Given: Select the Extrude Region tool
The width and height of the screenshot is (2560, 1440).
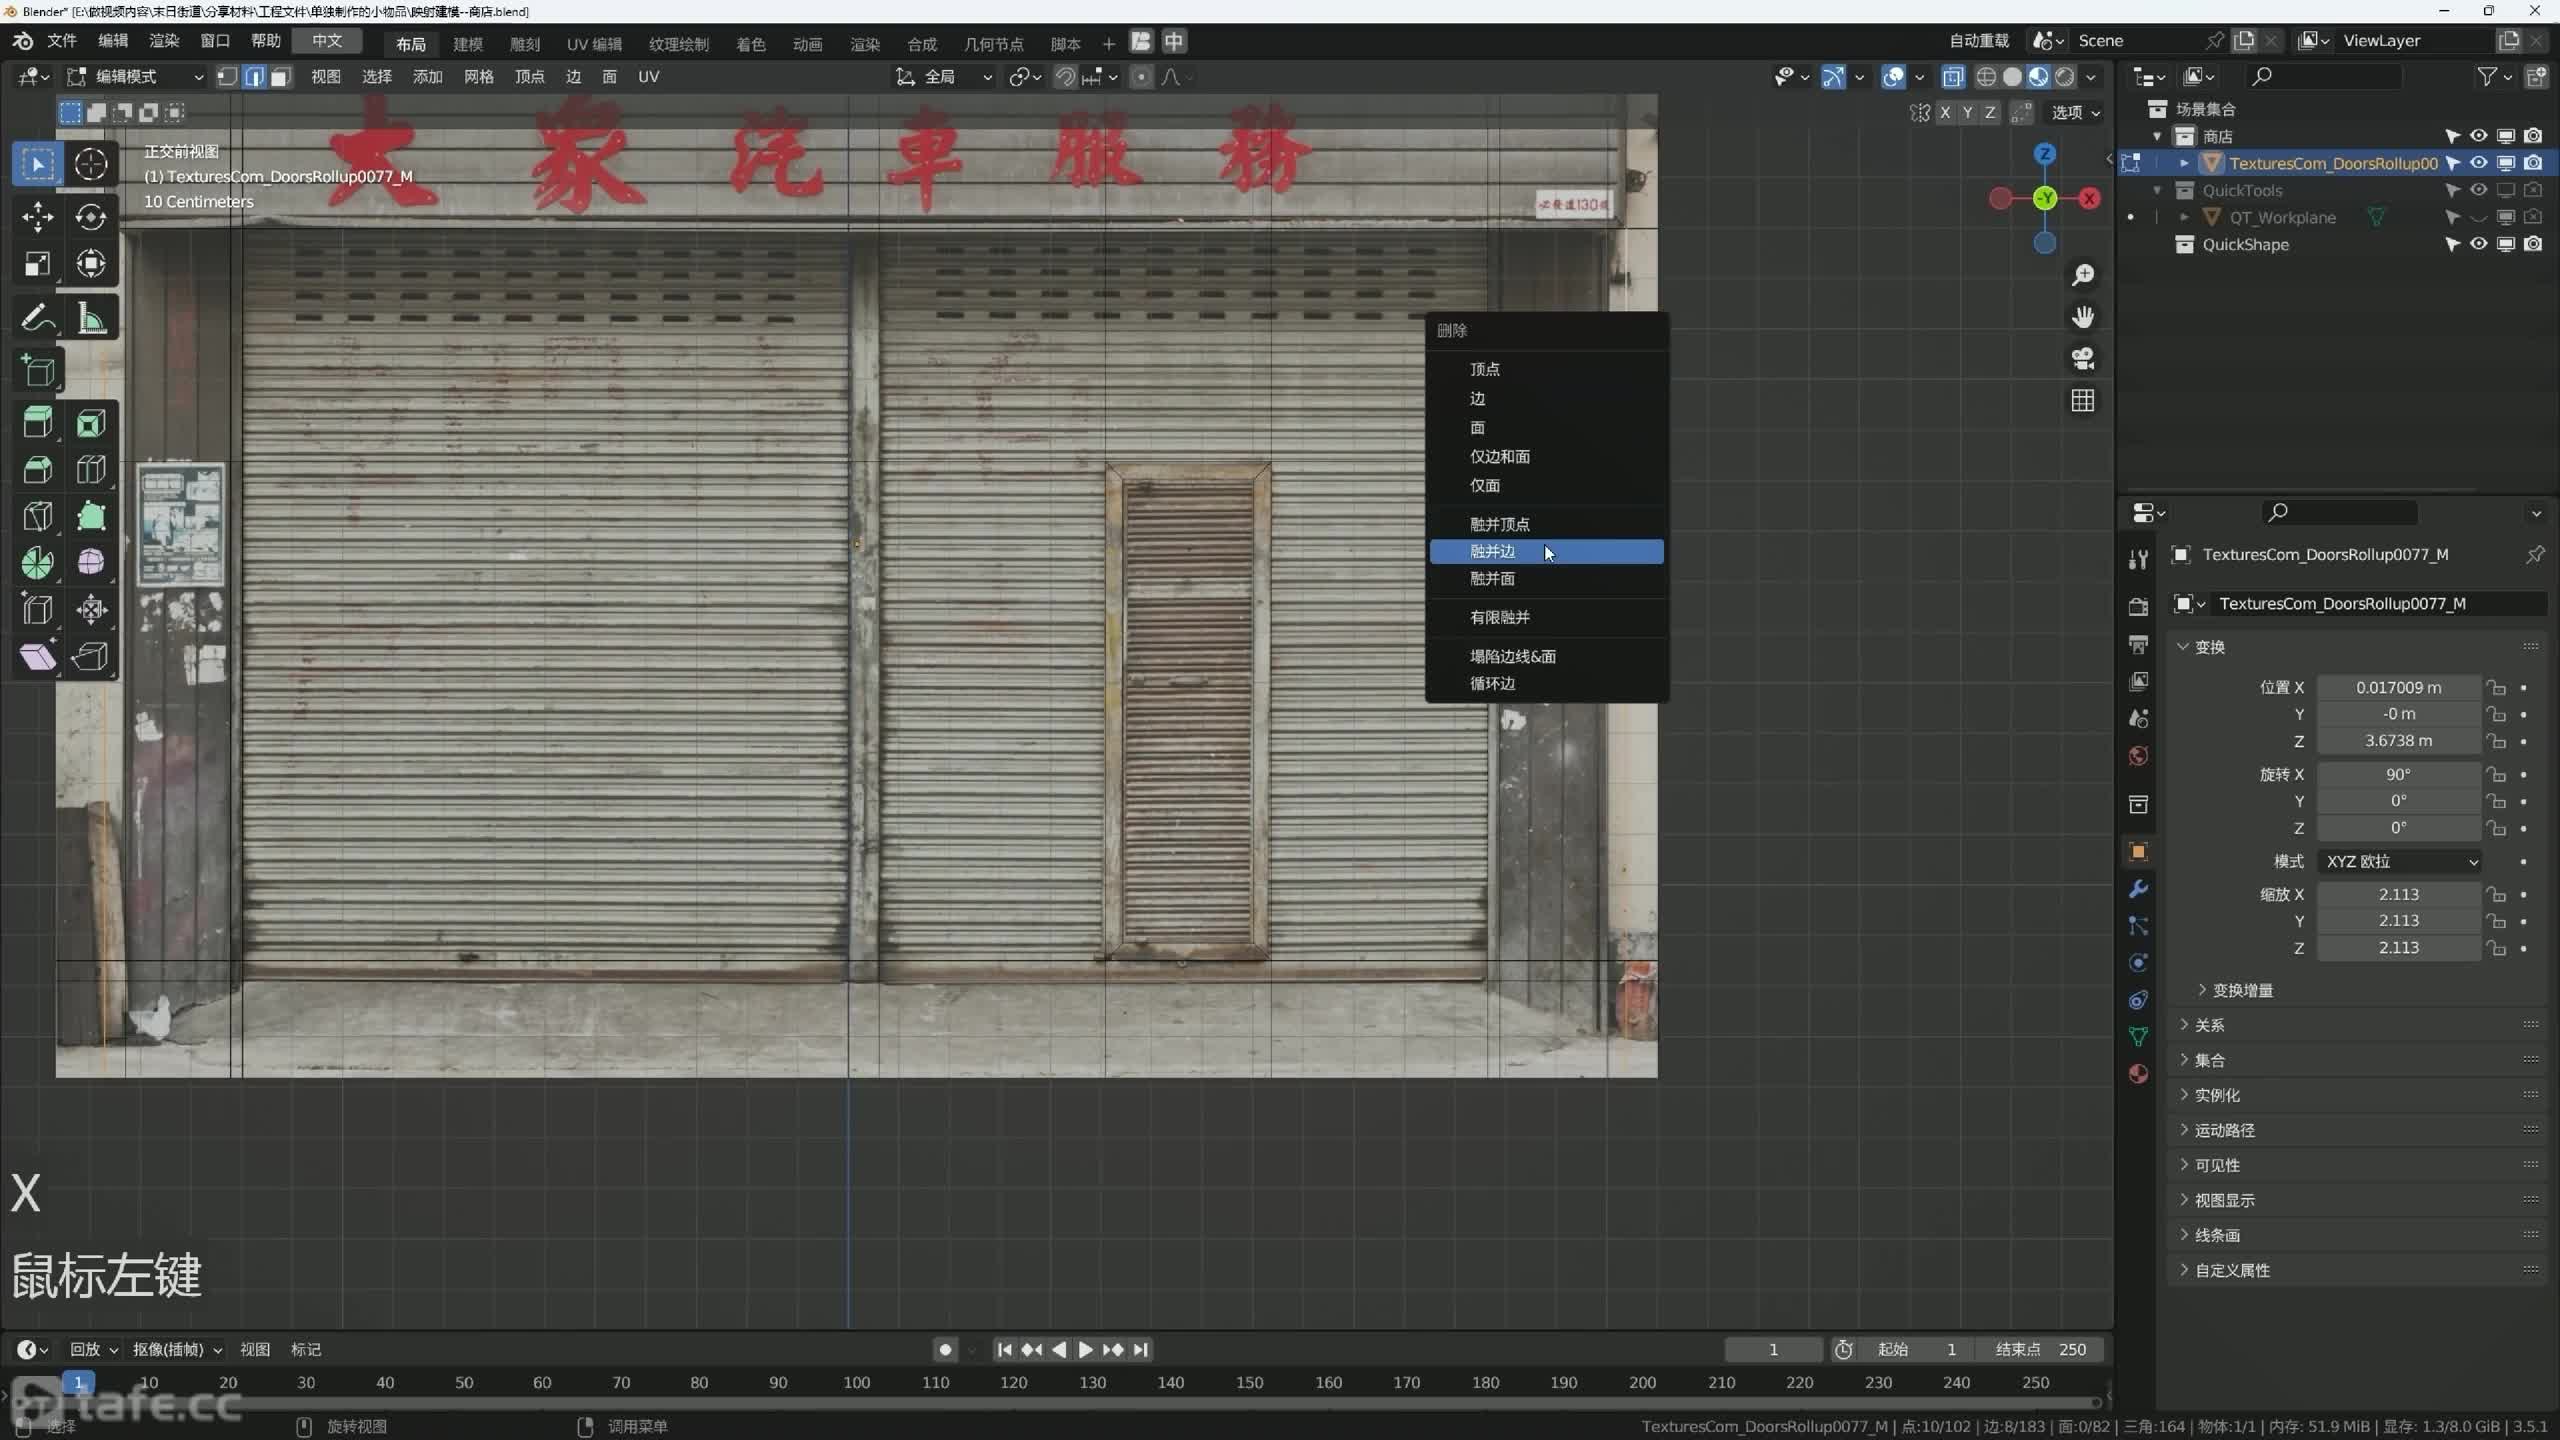Looking at the screenshot, I should 37,423.
